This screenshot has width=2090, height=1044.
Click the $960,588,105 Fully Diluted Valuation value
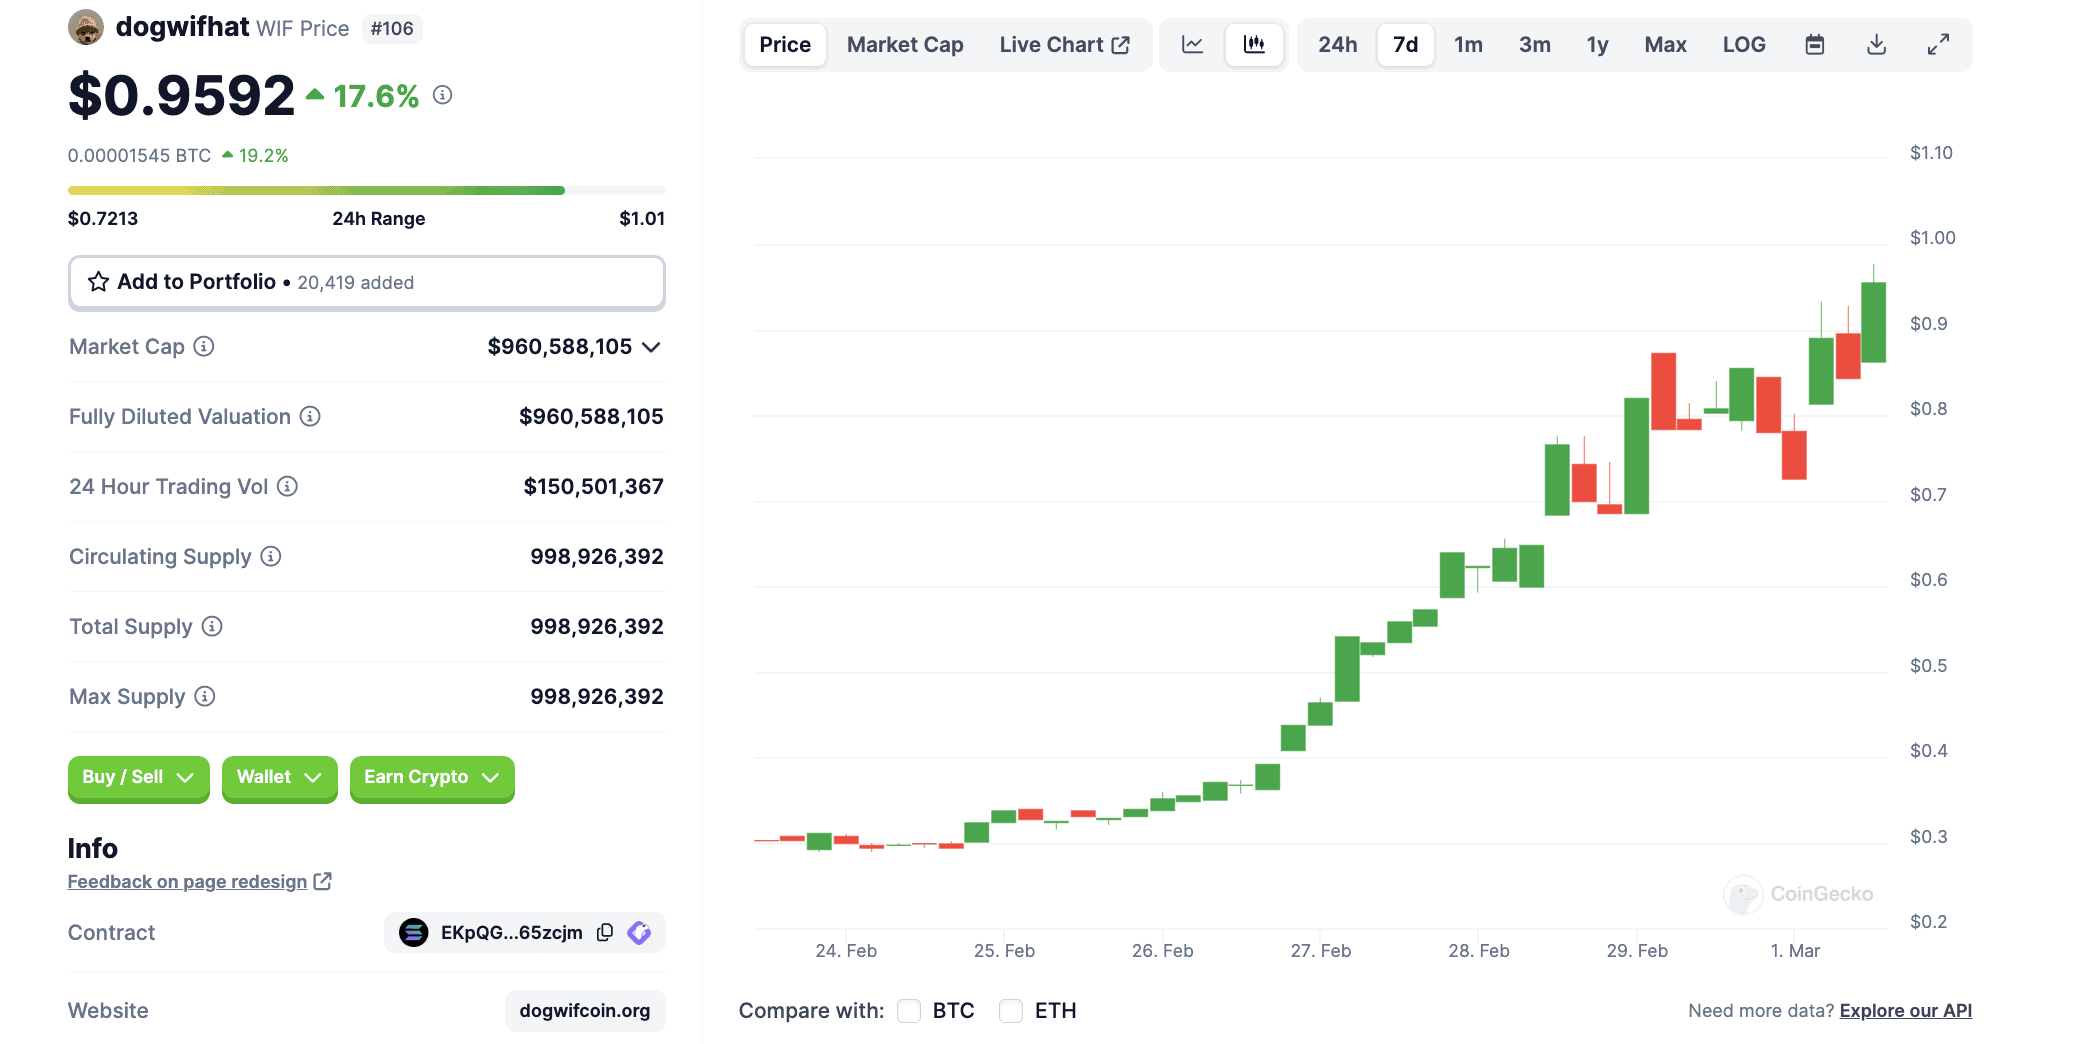(591, 417)
